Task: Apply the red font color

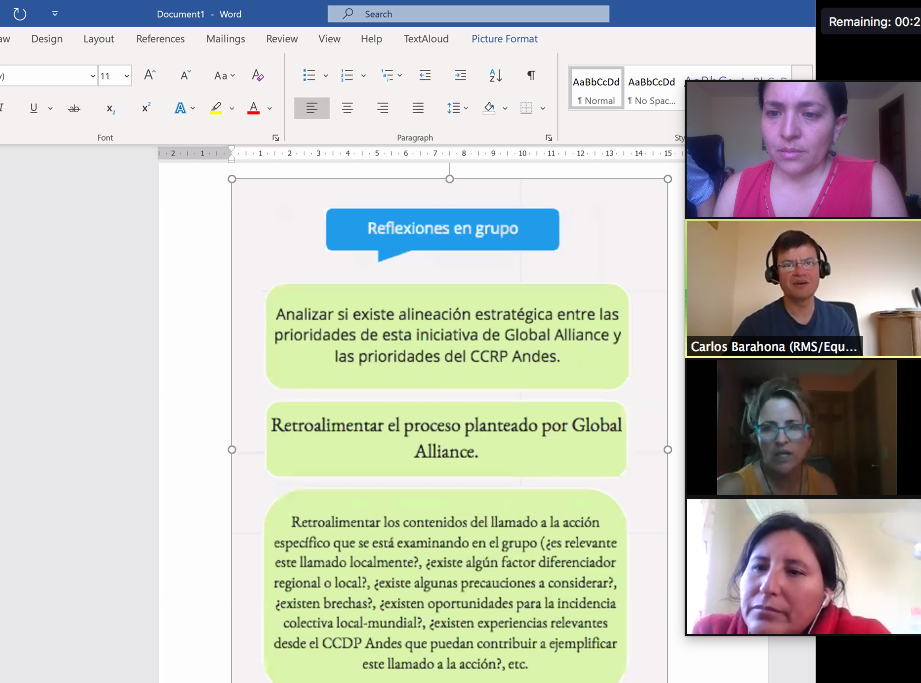Action: click(x=253, y=108)
